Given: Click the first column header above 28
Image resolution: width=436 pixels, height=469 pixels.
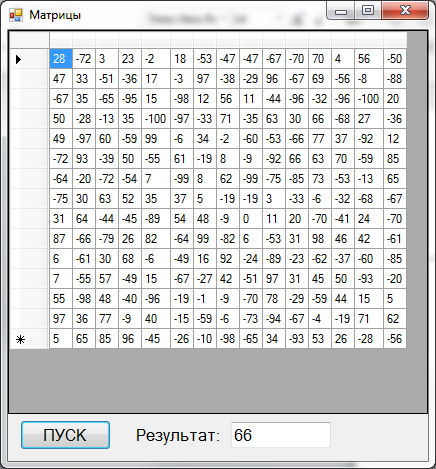Looking at the screenshot, I should [x=61, y=40].
